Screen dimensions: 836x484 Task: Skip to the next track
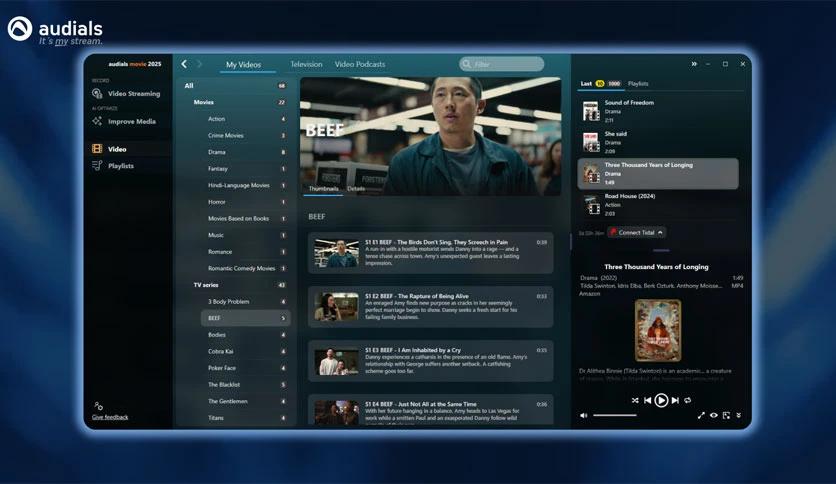pyautogui.click(x=675, y=400)
